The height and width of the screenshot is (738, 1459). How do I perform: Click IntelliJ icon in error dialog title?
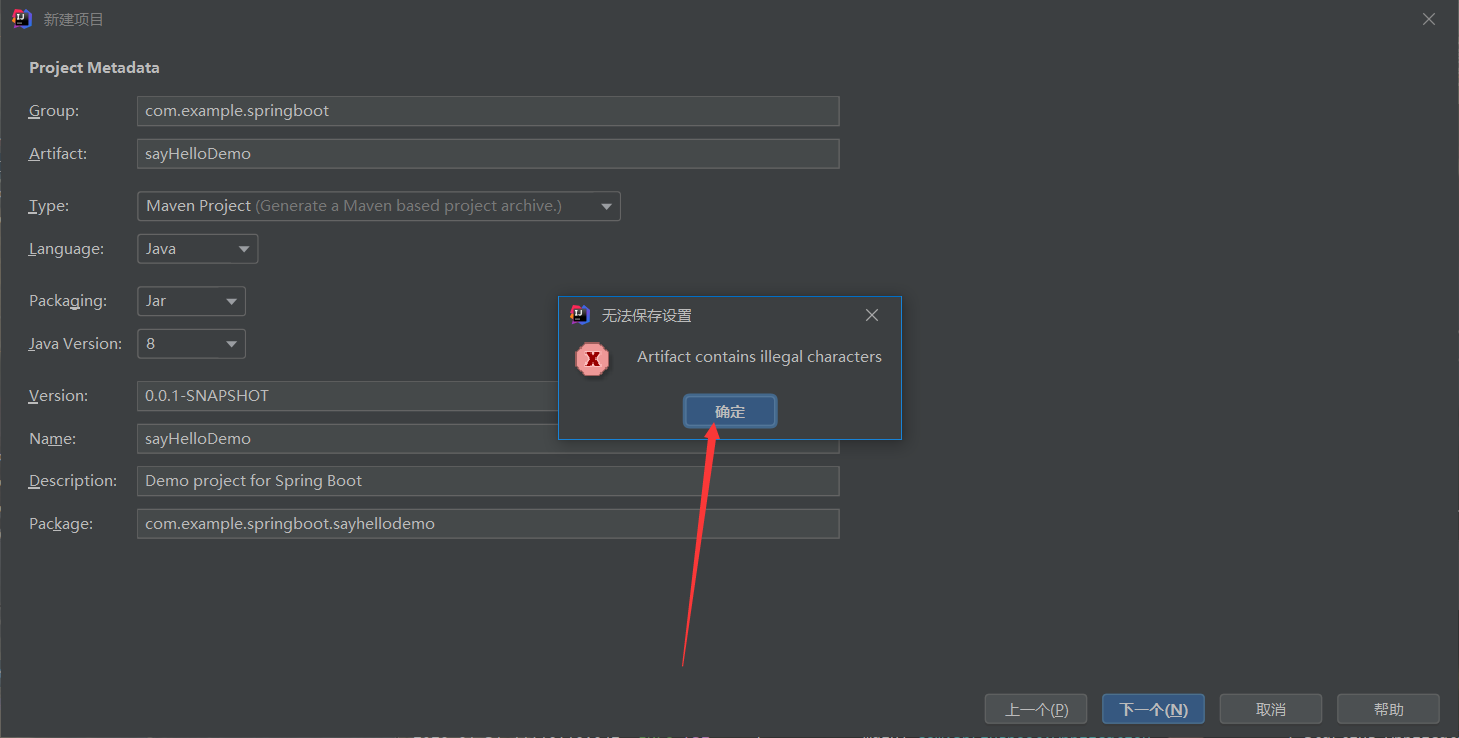click(x=580, y=315)
